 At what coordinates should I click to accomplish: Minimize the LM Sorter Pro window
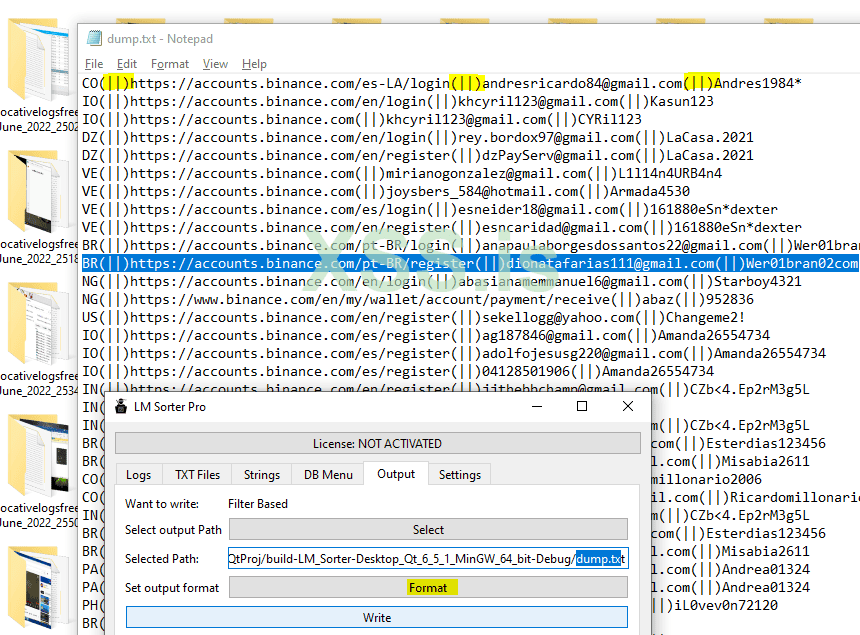pos(537,406)
